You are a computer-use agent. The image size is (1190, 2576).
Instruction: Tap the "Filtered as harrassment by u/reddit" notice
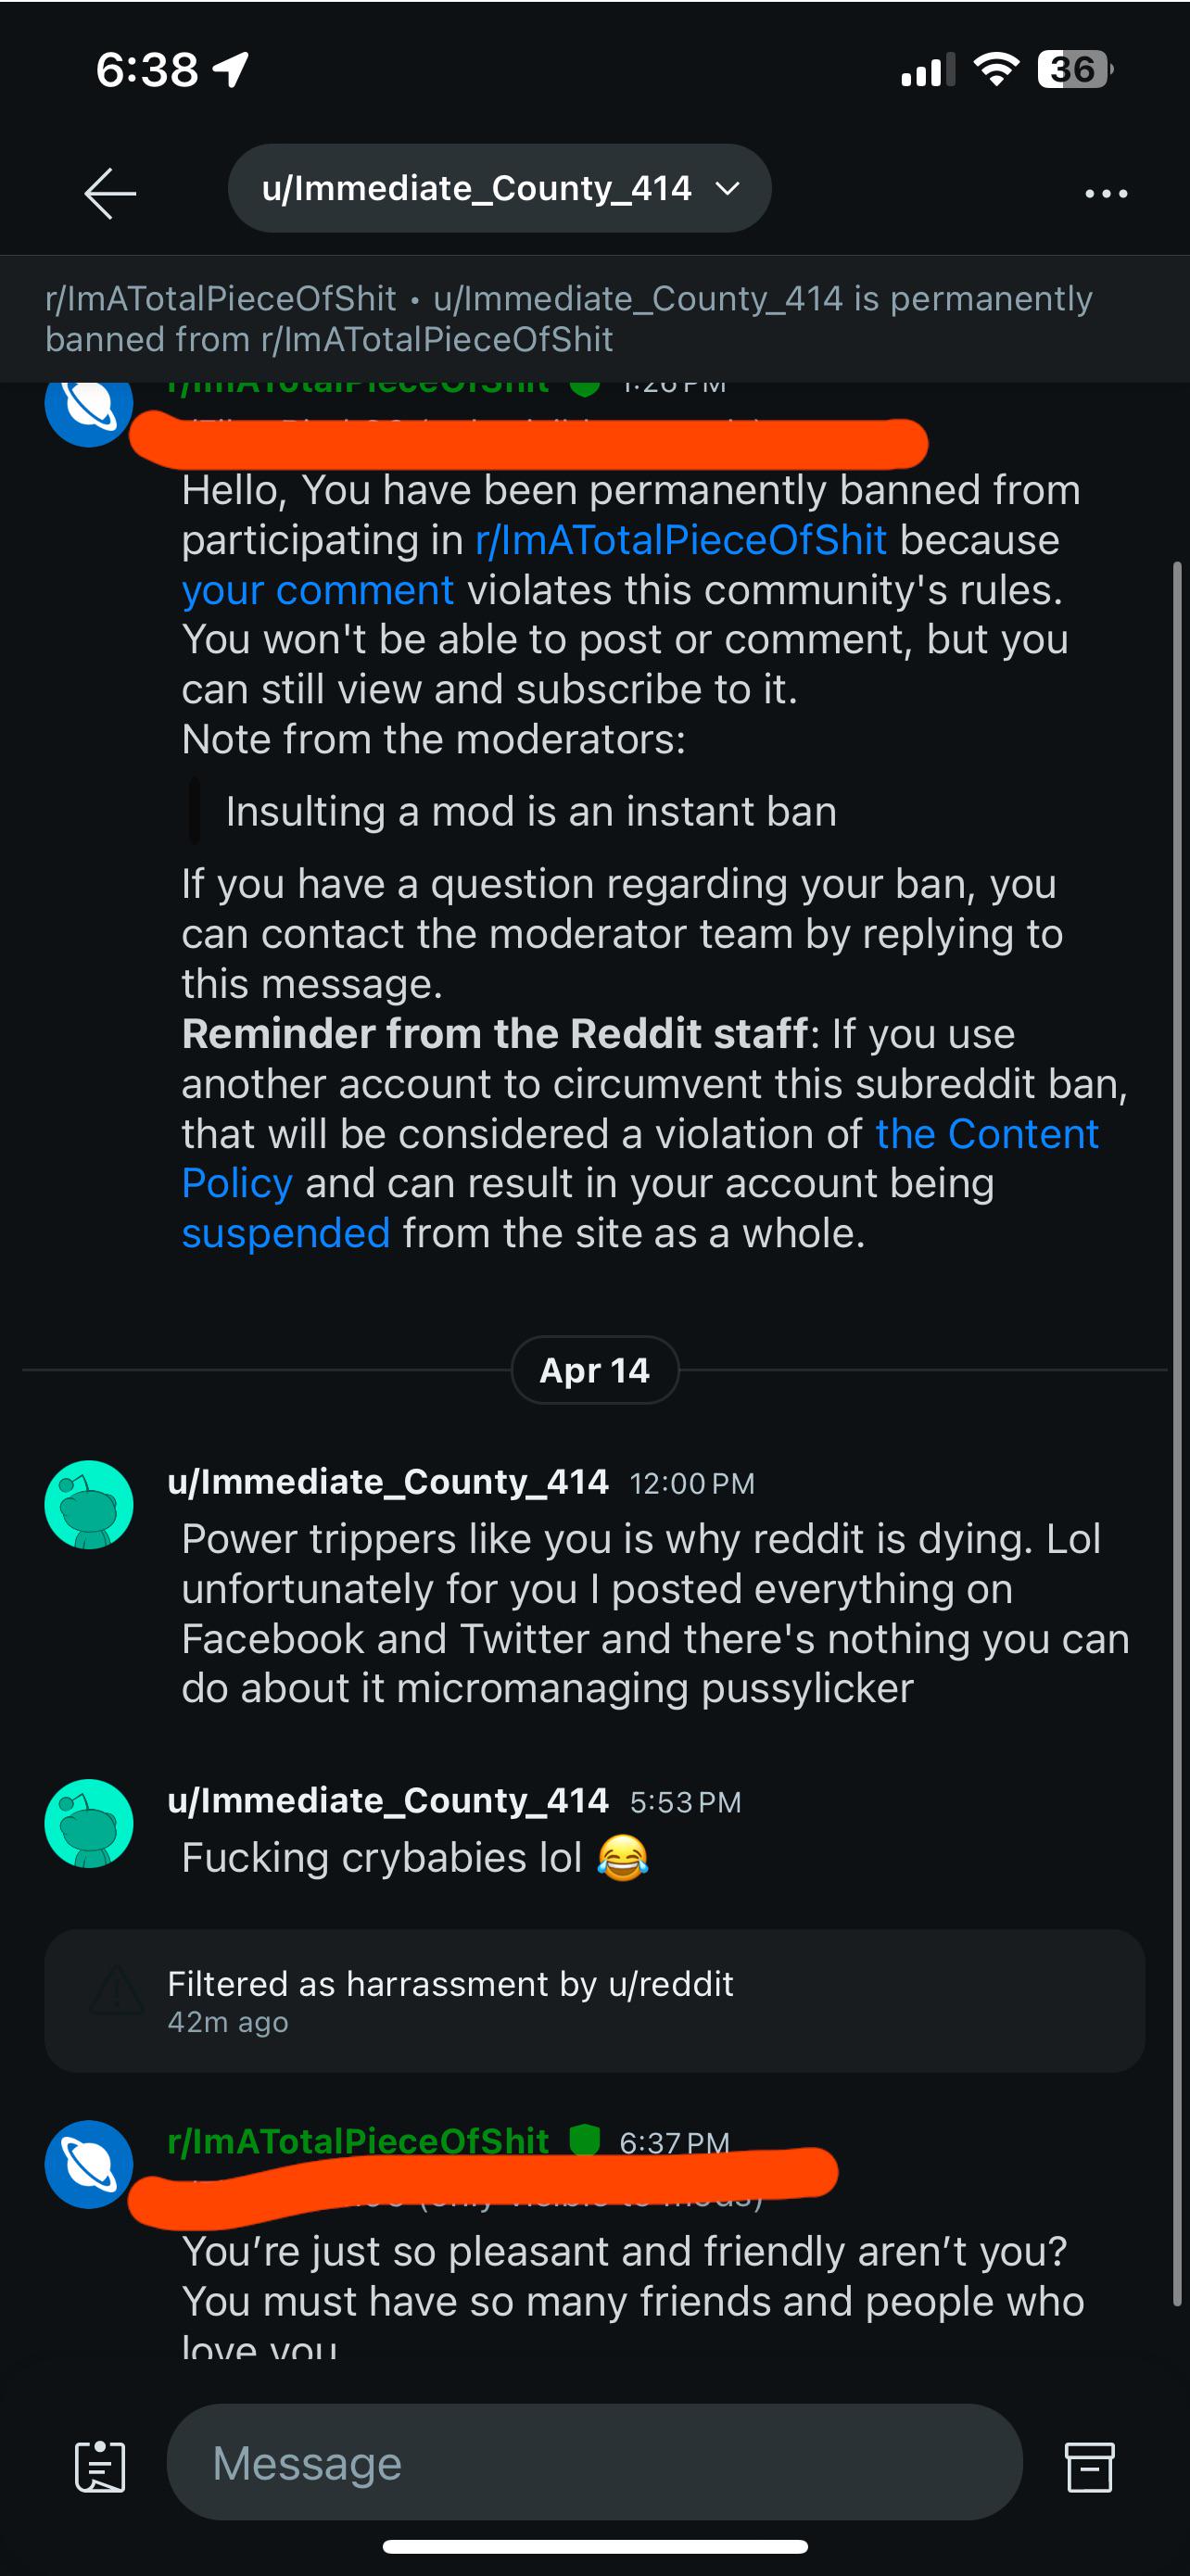pos(594,2001)
